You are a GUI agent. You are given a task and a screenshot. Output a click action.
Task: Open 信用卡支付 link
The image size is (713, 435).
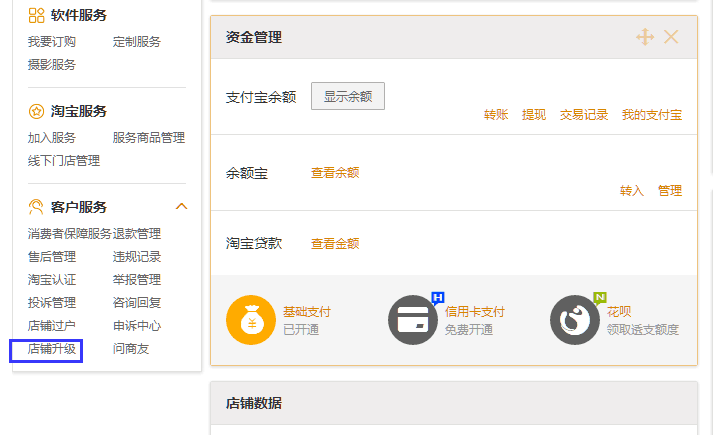(475, 312)
